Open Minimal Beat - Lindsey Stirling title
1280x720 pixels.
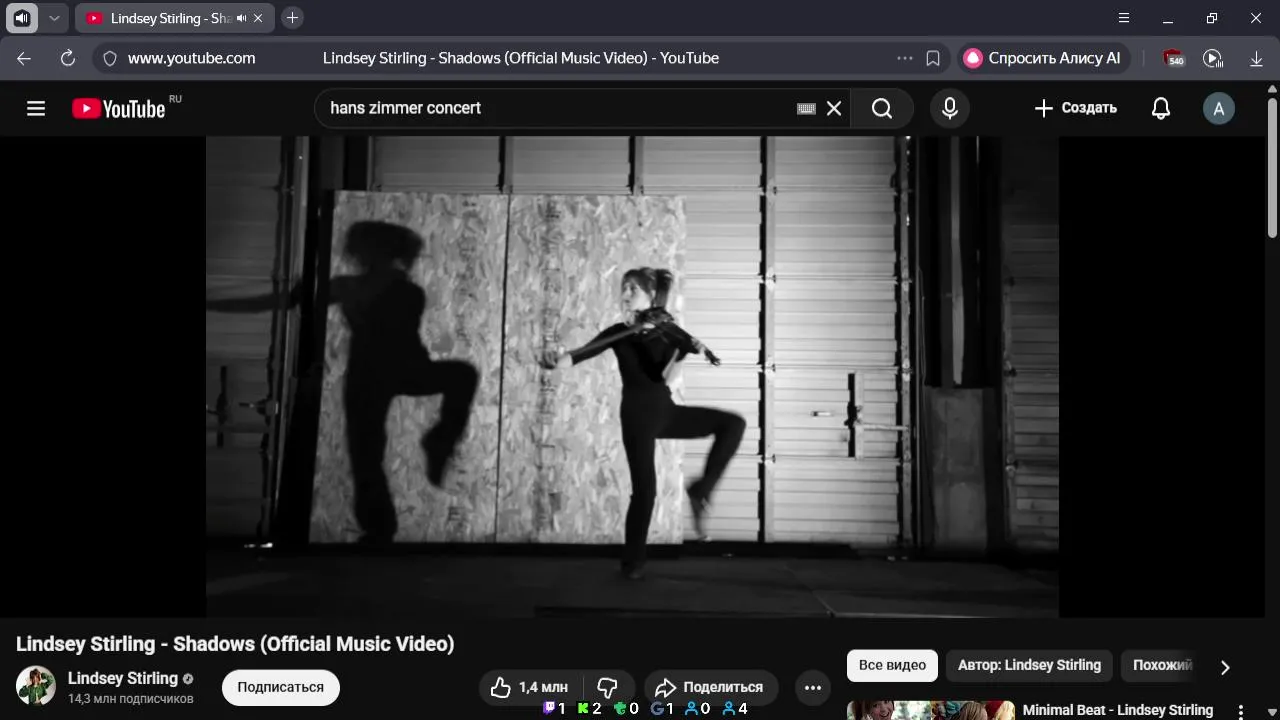point(1118,710)
